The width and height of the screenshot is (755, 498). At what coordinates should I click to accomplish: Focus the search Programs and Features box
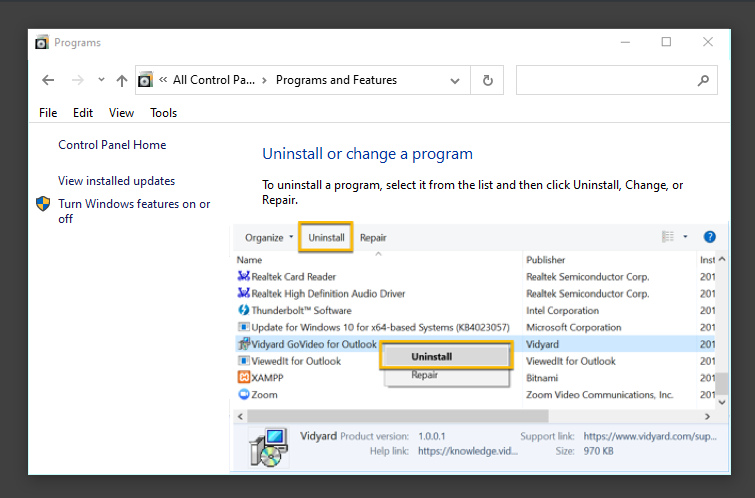616,80
